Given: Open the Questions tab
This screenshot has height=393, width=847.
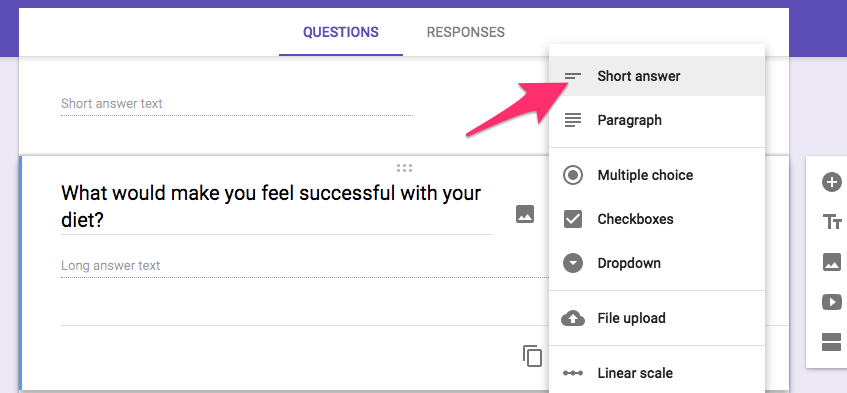Looking at the screenshot, I should (x=341, y=32).
